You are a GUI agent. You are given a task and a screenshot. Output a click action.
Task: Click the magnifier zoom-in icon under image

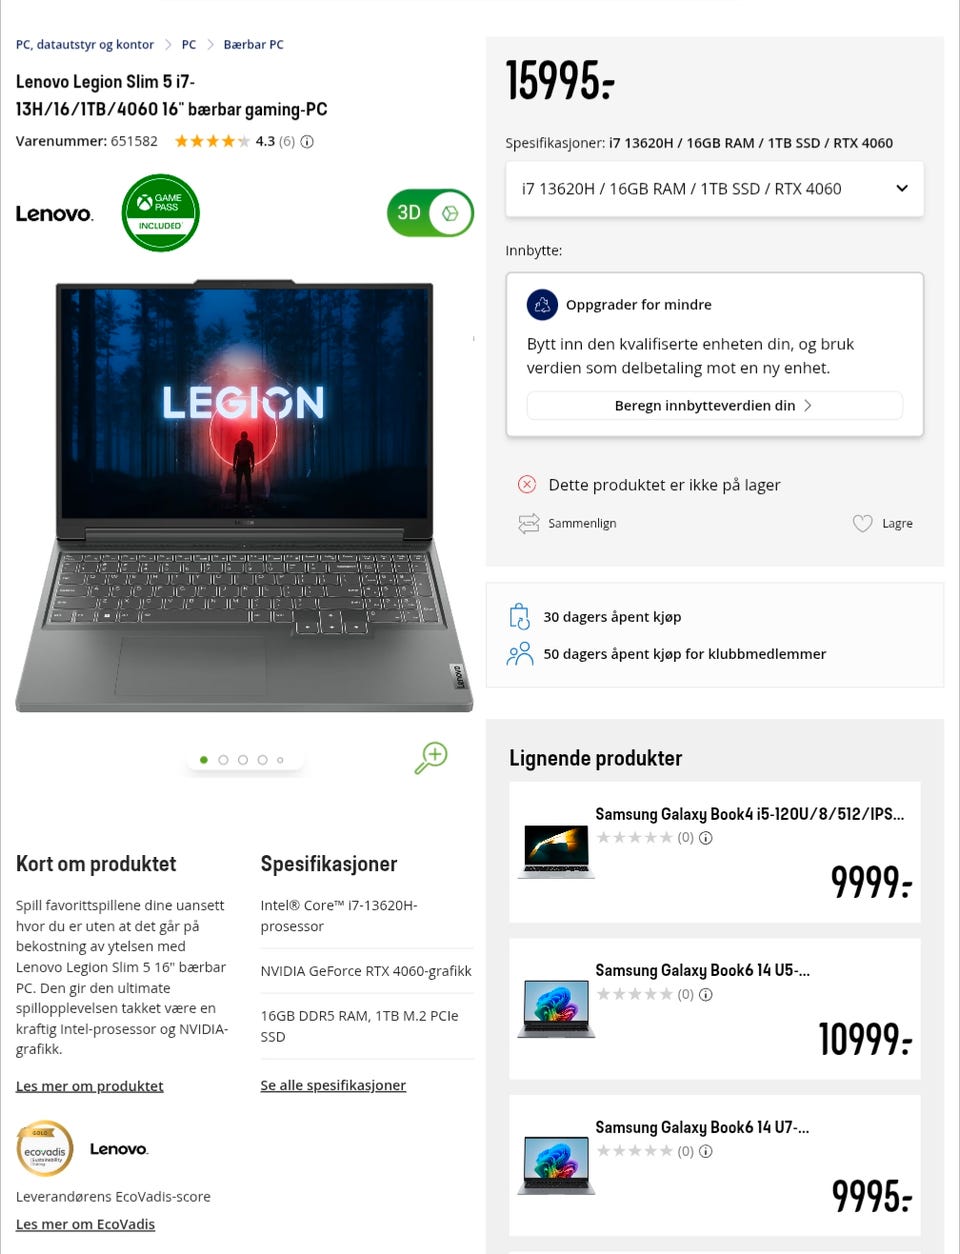click(431, 758)
